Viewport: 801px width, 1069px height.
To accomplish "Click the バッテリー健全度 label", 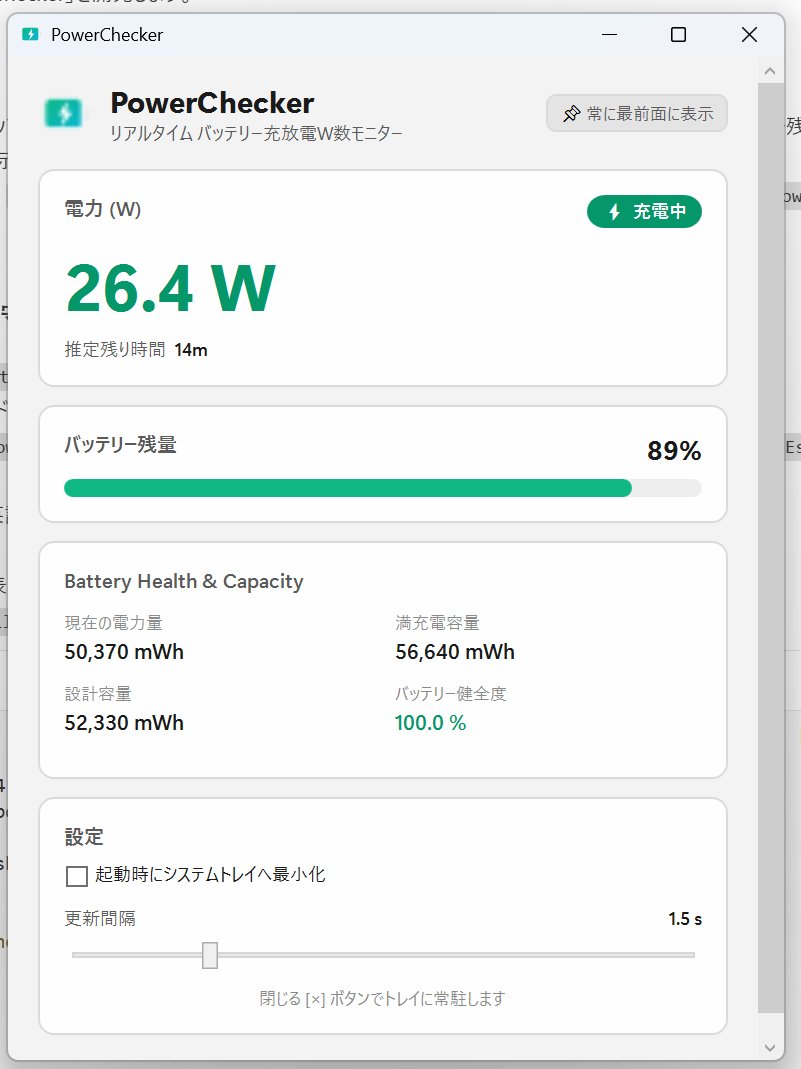I will coord(451,694).
